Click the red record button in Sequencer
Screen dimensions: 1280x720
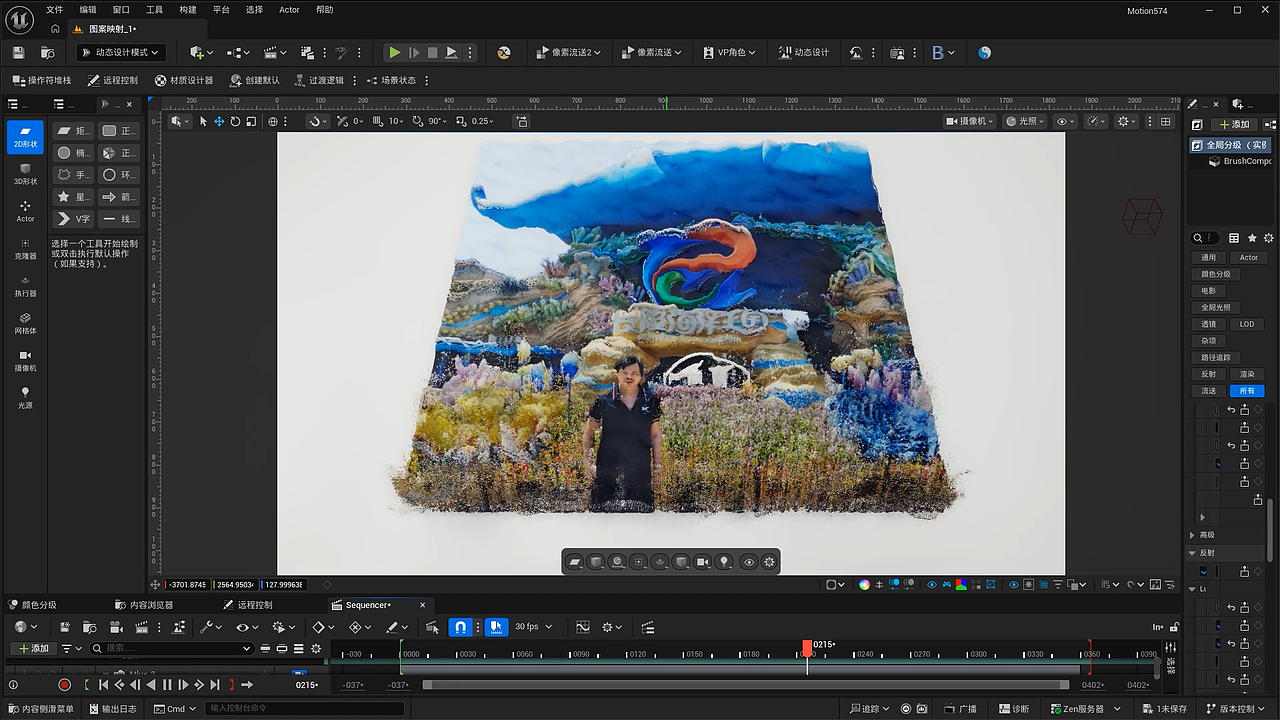tap(64, 685)
